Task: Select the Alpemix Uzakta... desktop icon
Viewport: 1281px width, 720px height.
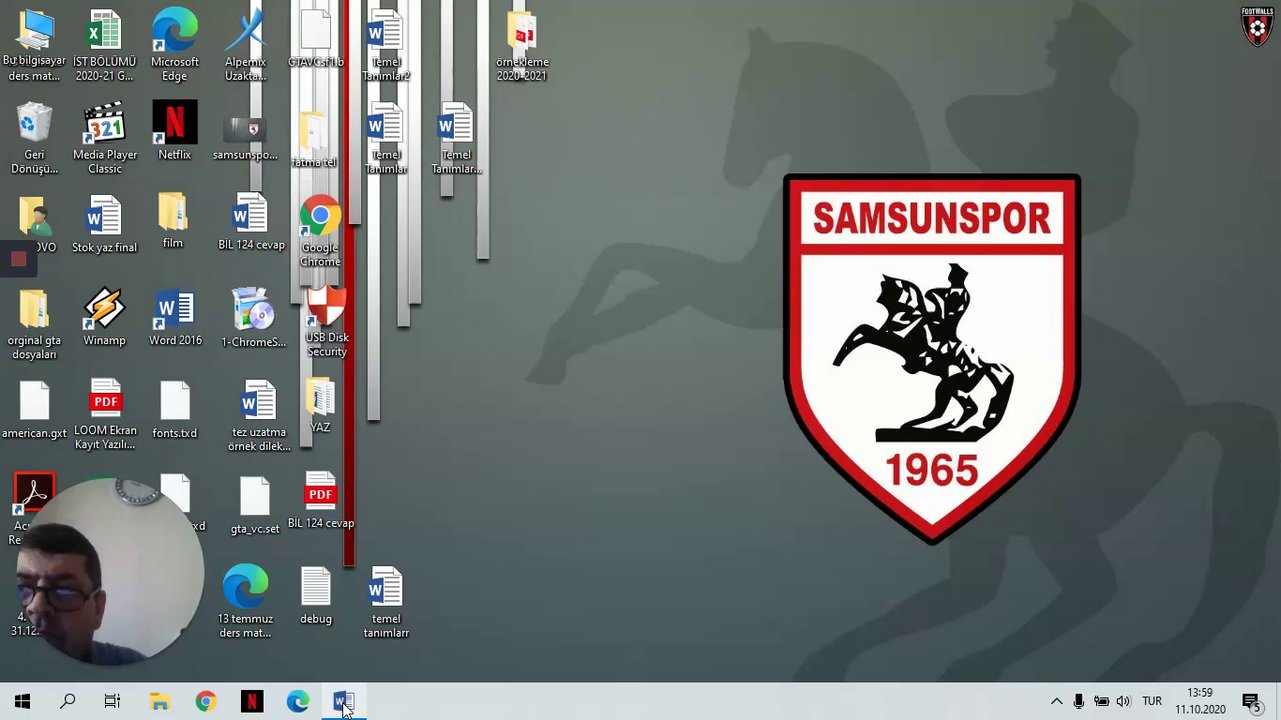Action: tap(245, 46)
